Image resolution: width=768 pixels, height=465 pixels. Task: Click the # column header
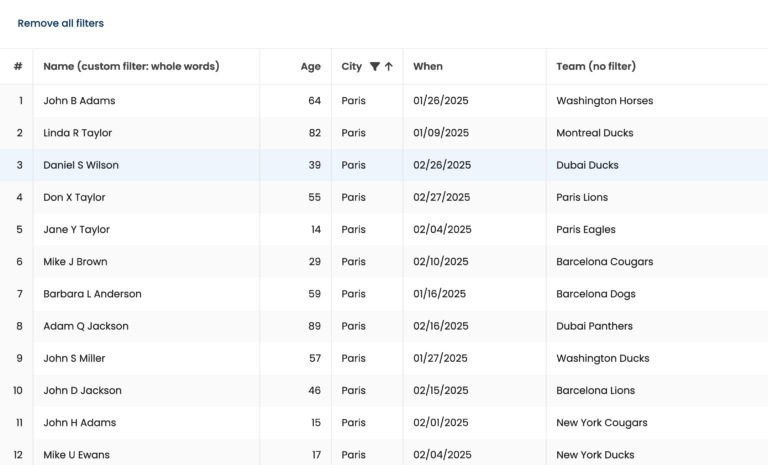click(x=18, y=67)
